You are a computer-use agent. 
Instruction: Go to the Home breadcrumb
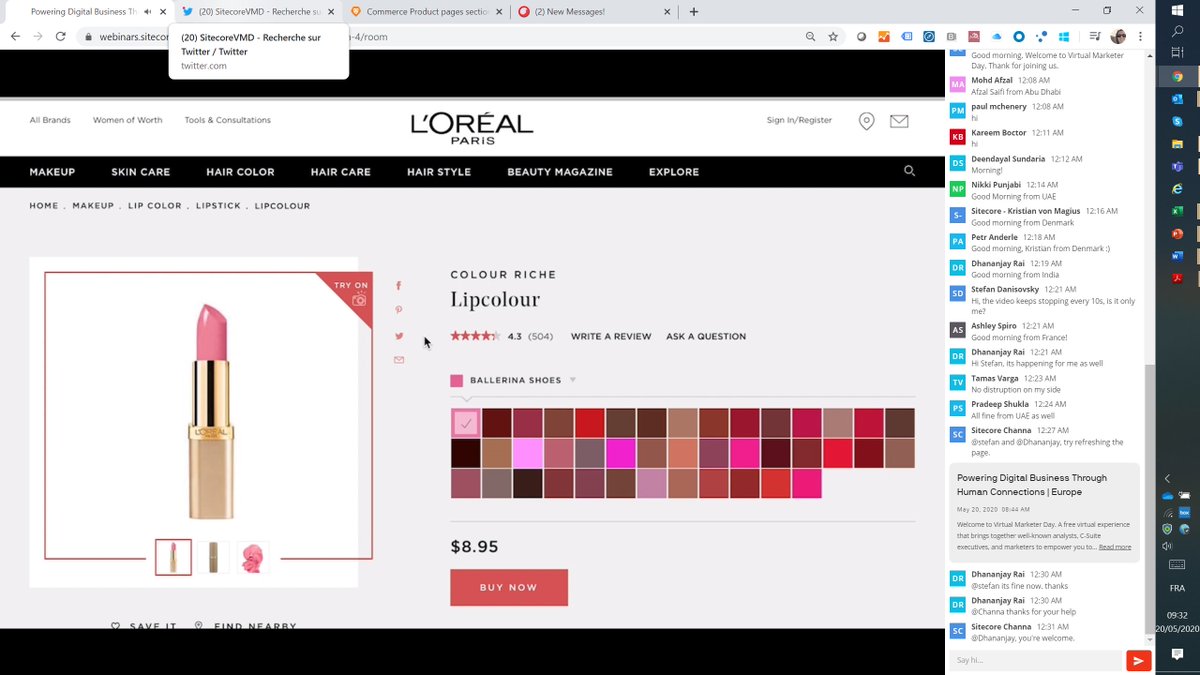point(44,206)
